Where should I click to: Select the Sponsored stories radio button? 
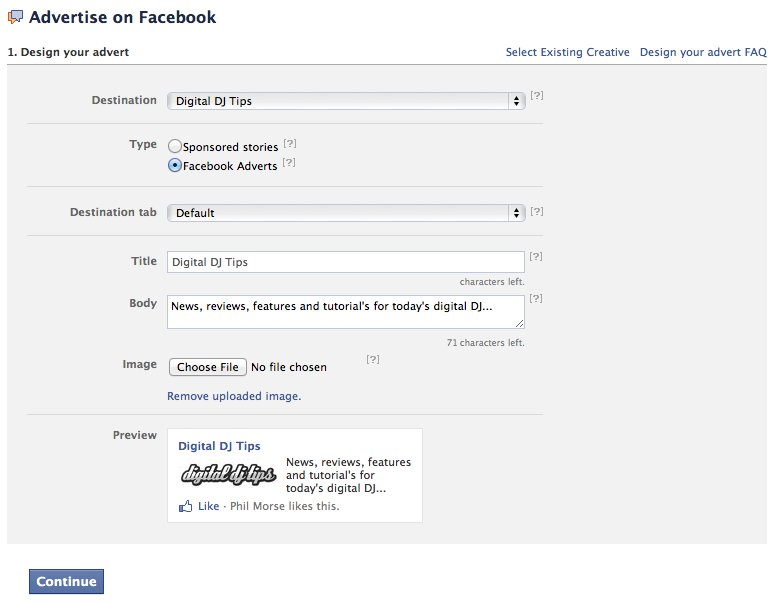point(175,147)
